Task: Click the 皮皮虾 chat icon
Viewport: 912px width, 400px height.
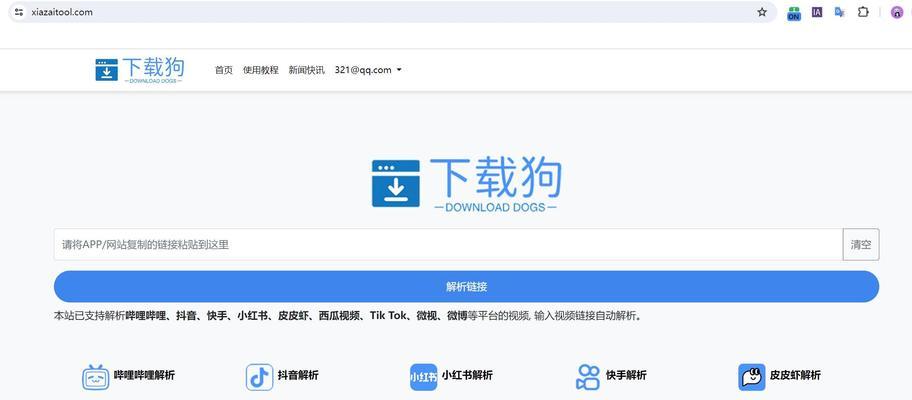Action: click(x=751, y=377)
